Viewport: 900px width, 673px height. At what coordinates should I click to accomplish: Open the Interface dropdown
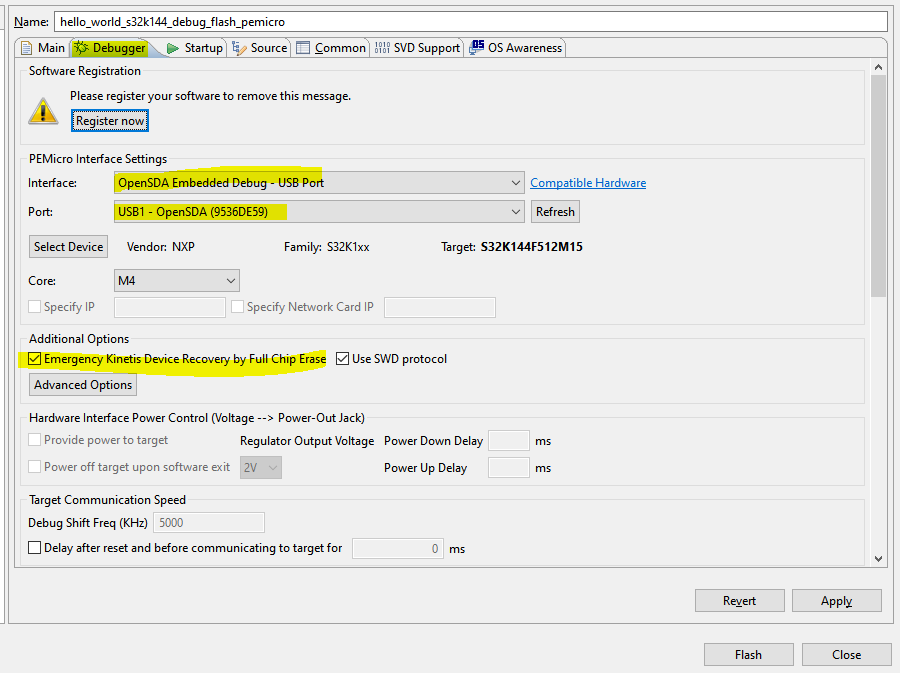coord(319,183)
